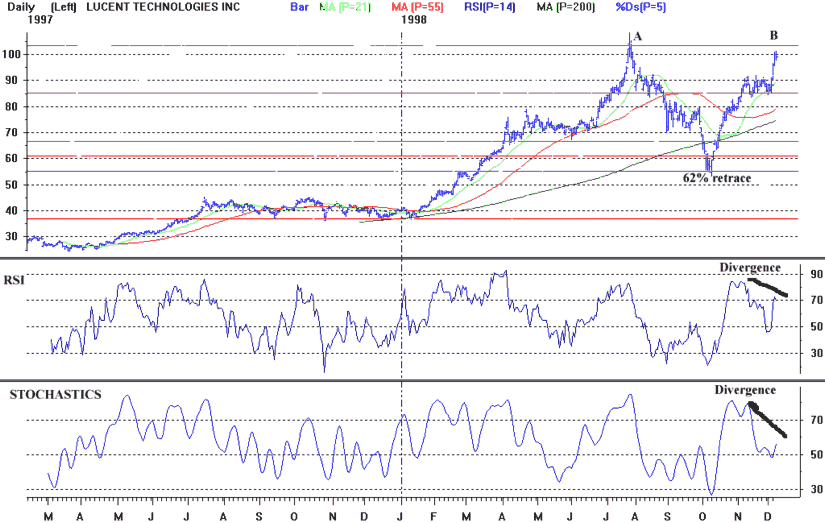The image size is (825, 523).
Task: Click the 60 price axis label
Action: (x=11, y=158)
